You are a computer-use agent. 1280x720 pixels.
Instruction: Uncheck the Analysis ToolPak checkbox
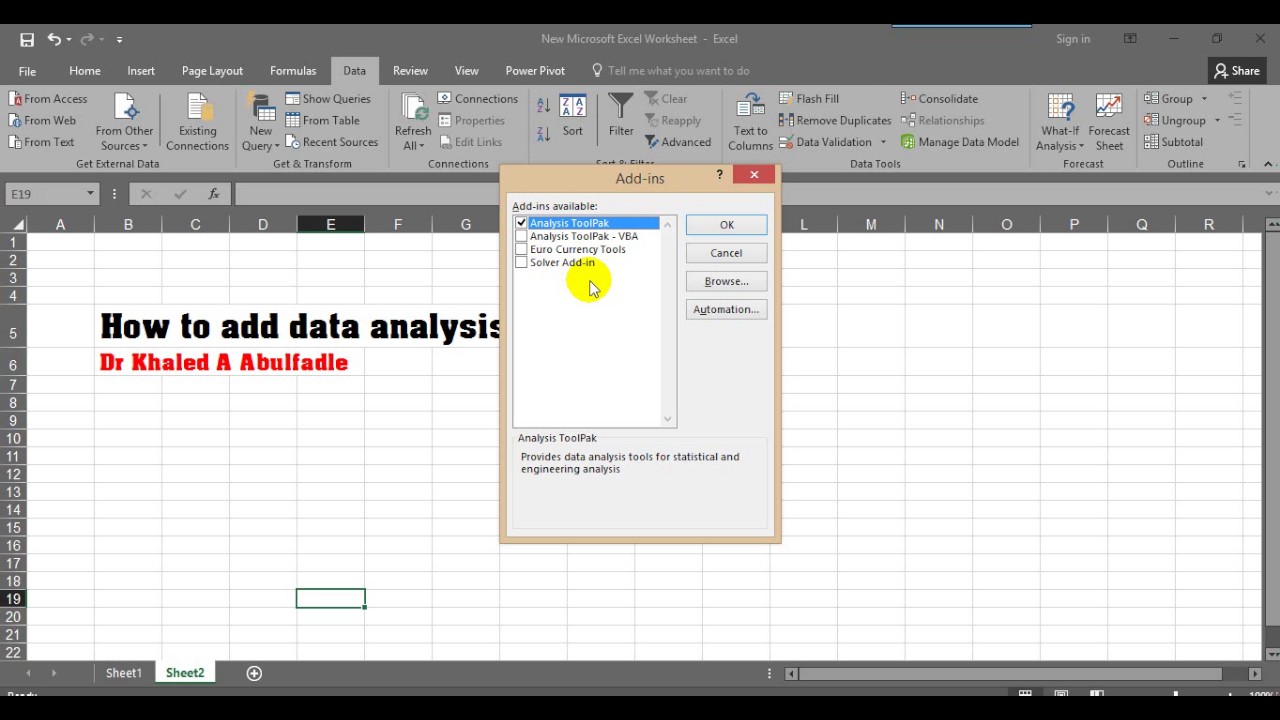[x=521, y=223]
